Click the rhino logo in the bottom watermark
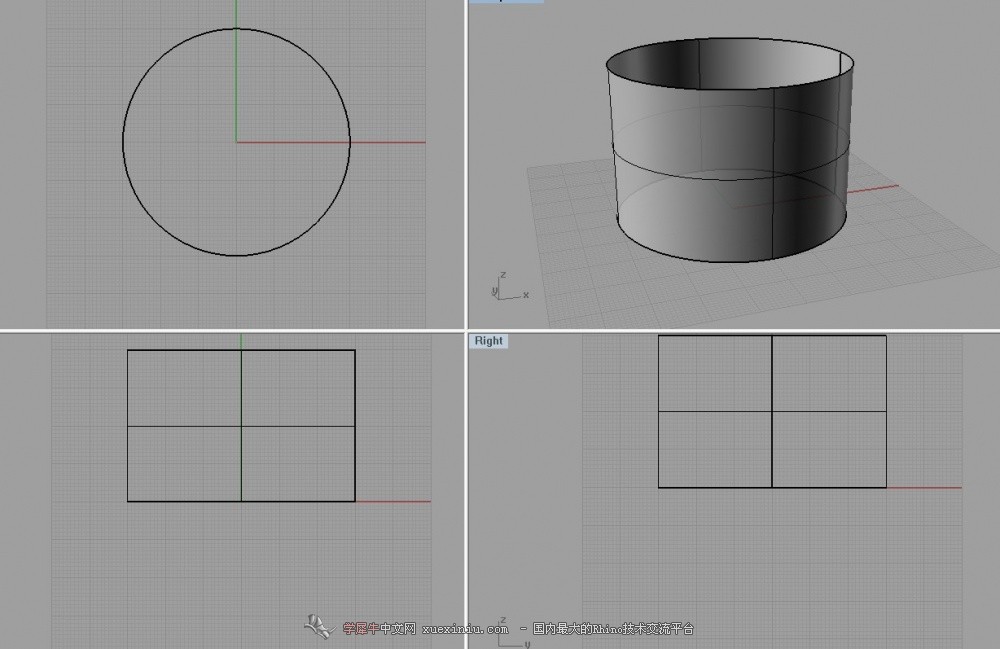Image resolution: width=1000 pixels, height=649 pixels. [x=318, y=627]
